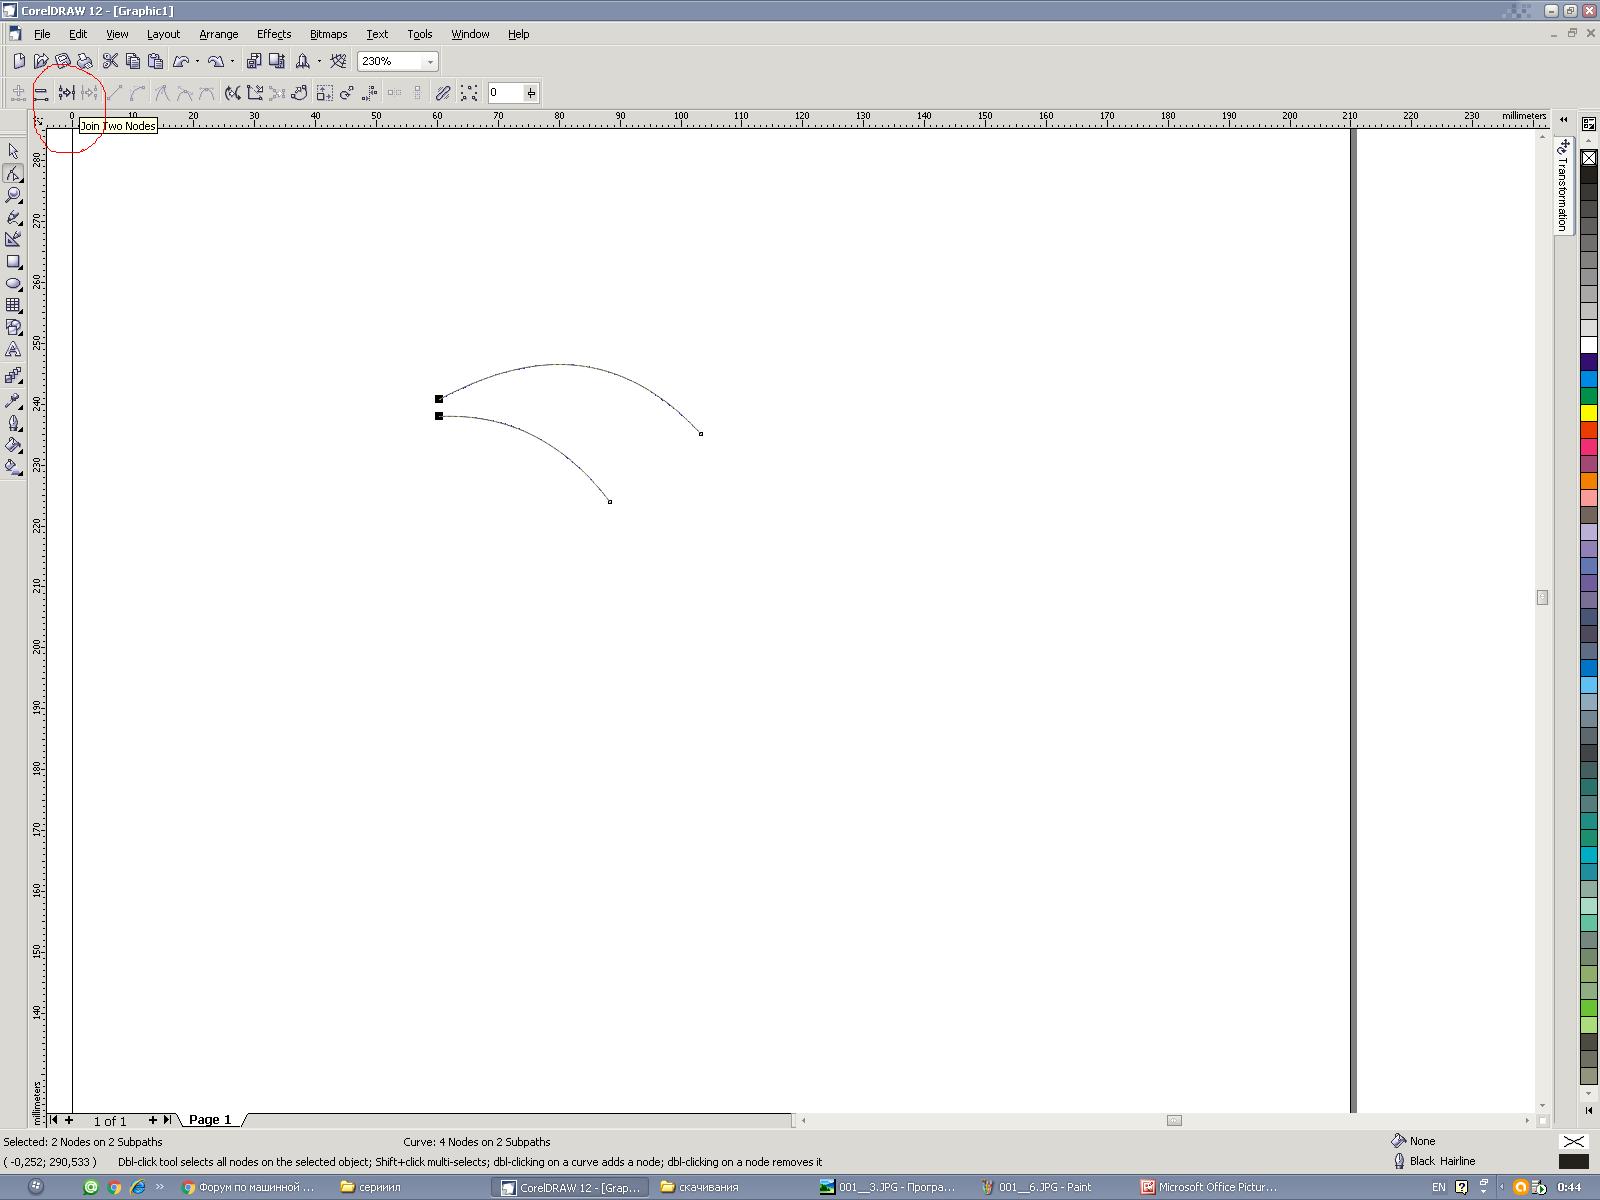This screenshot has width=1600, height=1200.
Task: Select the right end node of the upper curve
Action: coord(701,434)
